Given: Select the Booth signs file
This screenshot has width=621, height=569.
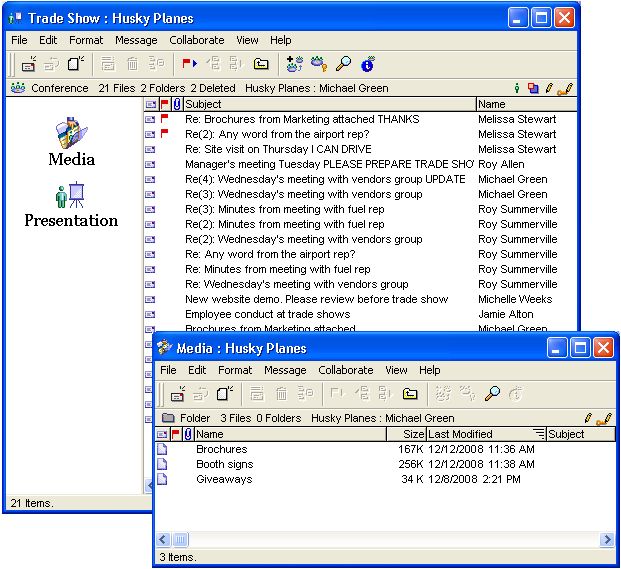Looking at the screenshot, I should coord(224,464).
